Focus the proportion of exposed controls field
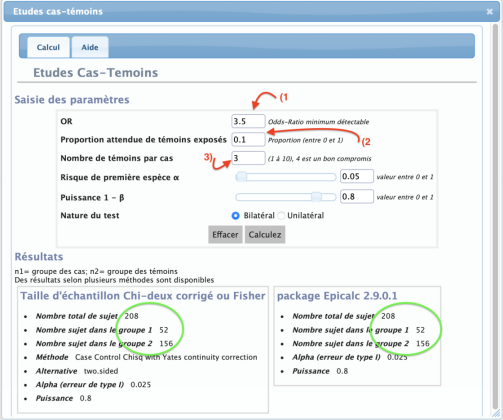 [248, 140]
